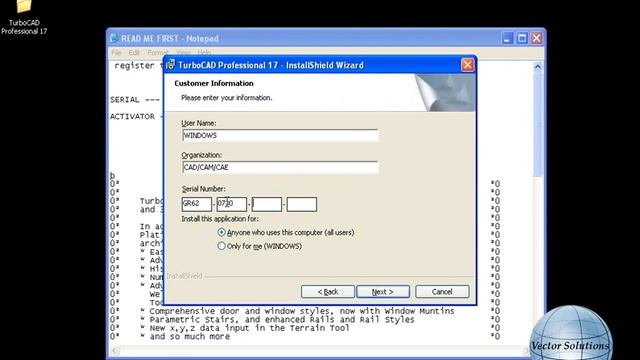Maximize the READ ME FIRST Notepad window
640x360 pixels.
pos(522,38)
